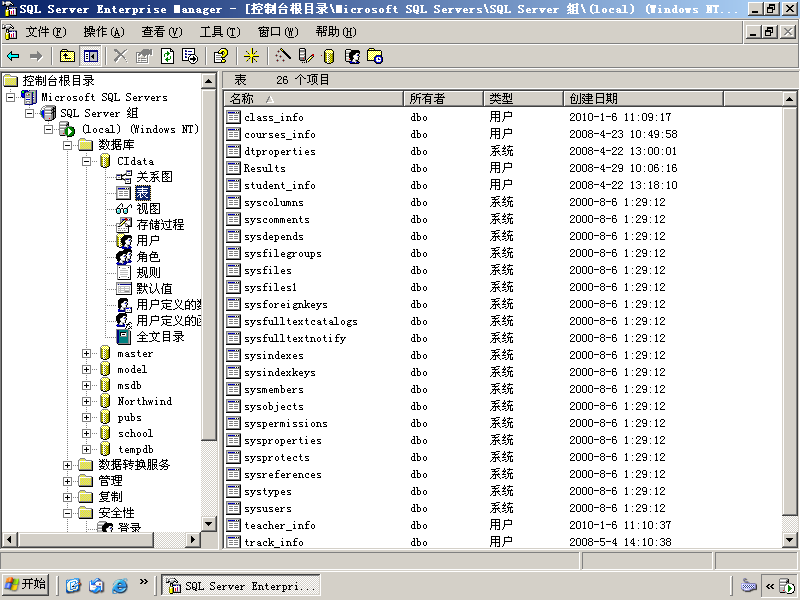The image size is (800, 600).
Task: Sort by the 创建日期 column header
Action: point(643,98)
